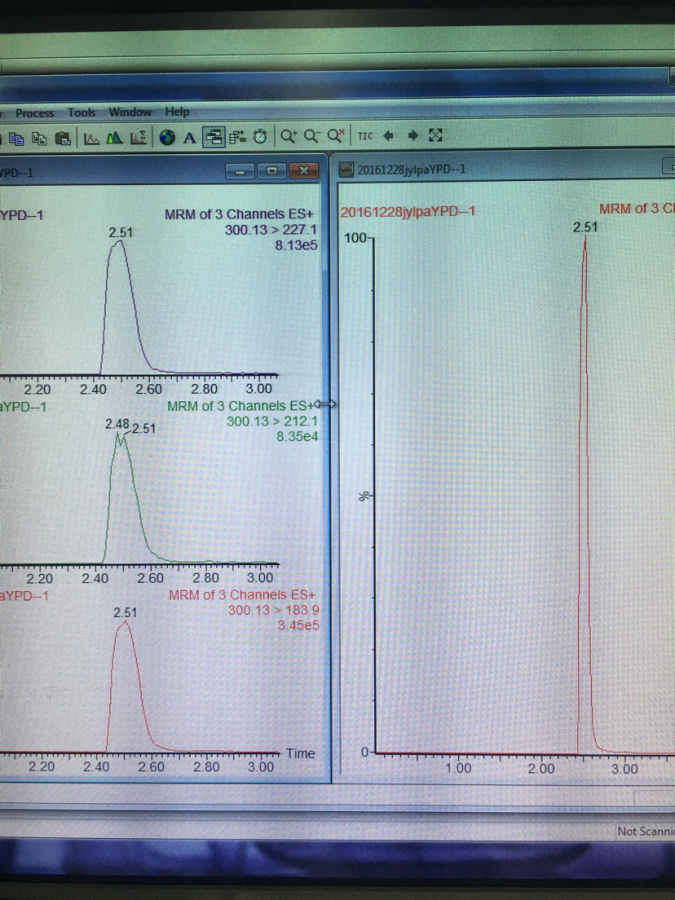Click the TIC toolbar button
This screenshot has width=675, height=900.
click(x=365, y=135)
